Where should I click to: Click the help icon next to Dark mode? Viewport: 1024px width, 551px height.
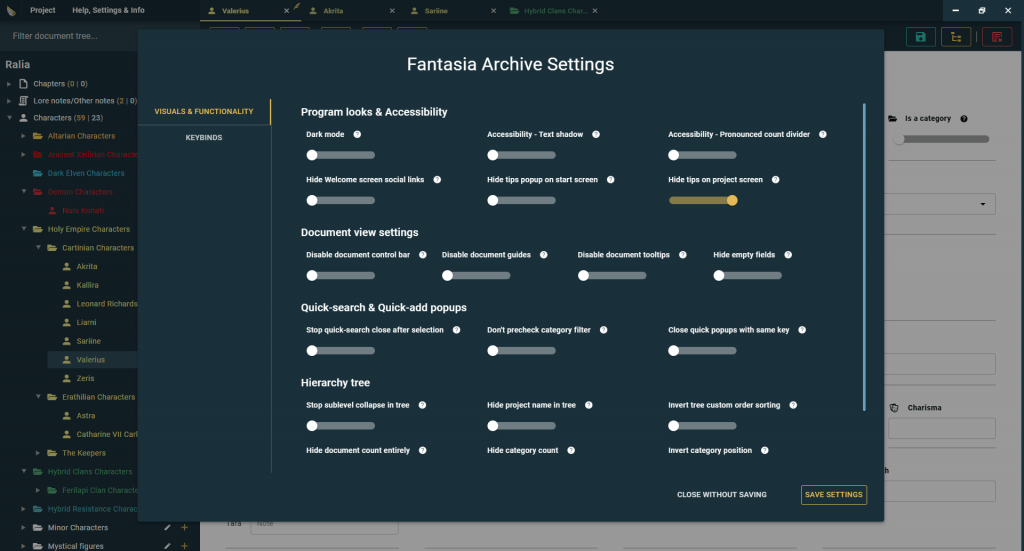357,134
